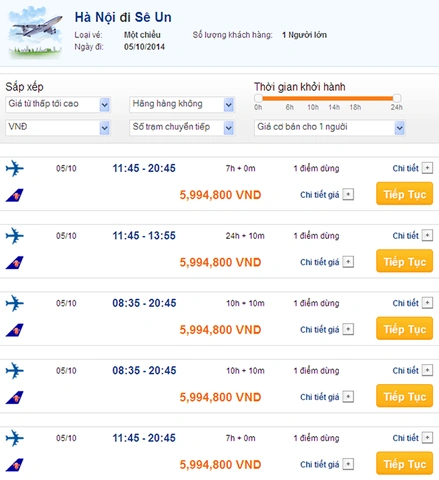Open the Số trạm chuyển tiếp dropdown
The height and width of the screenshot is (480, 439).
[x=182, y=128]
